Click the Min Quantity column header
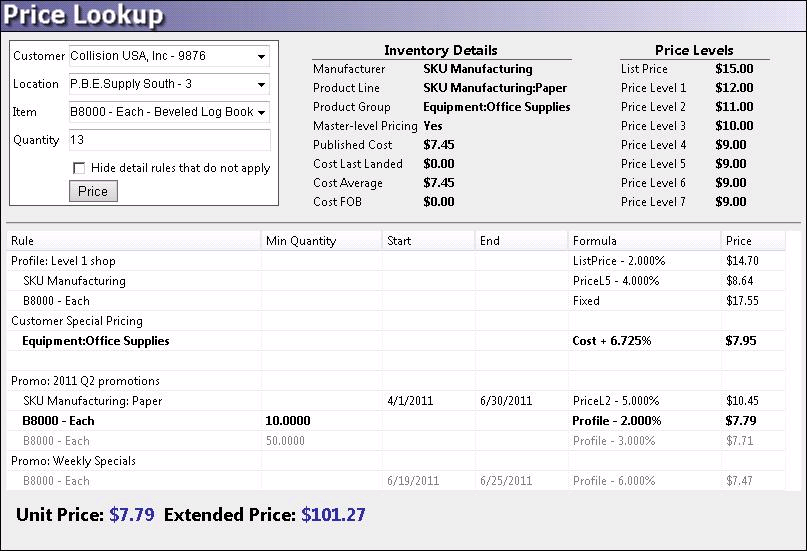Screen dimensions: 807x551 321,241
